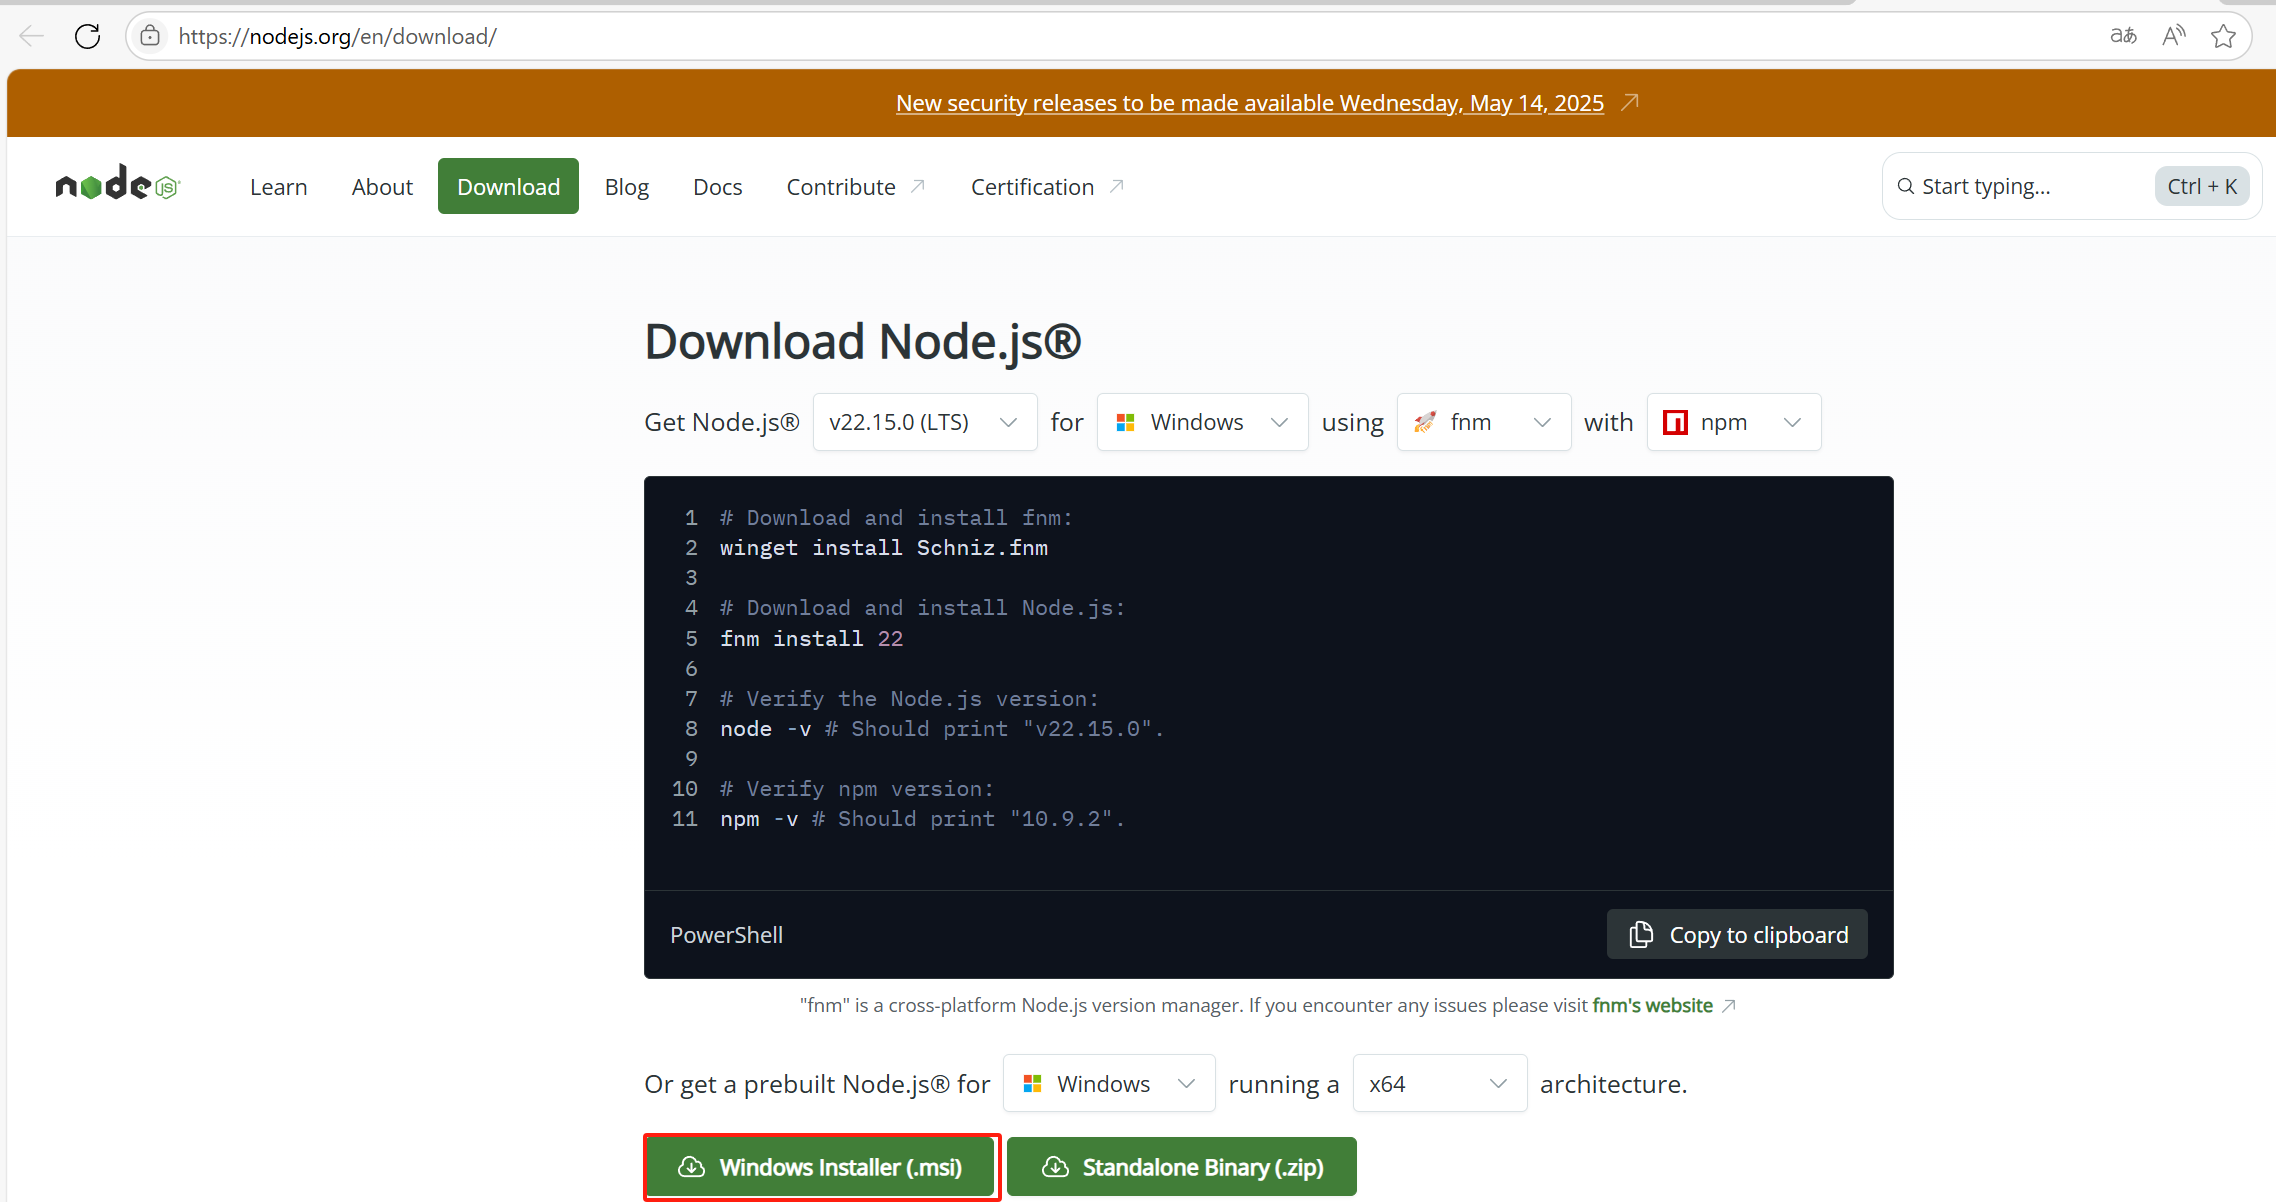2276x1202 pixels.
Task: Click the clipboard copy icon
Action: click(1641, 934)
